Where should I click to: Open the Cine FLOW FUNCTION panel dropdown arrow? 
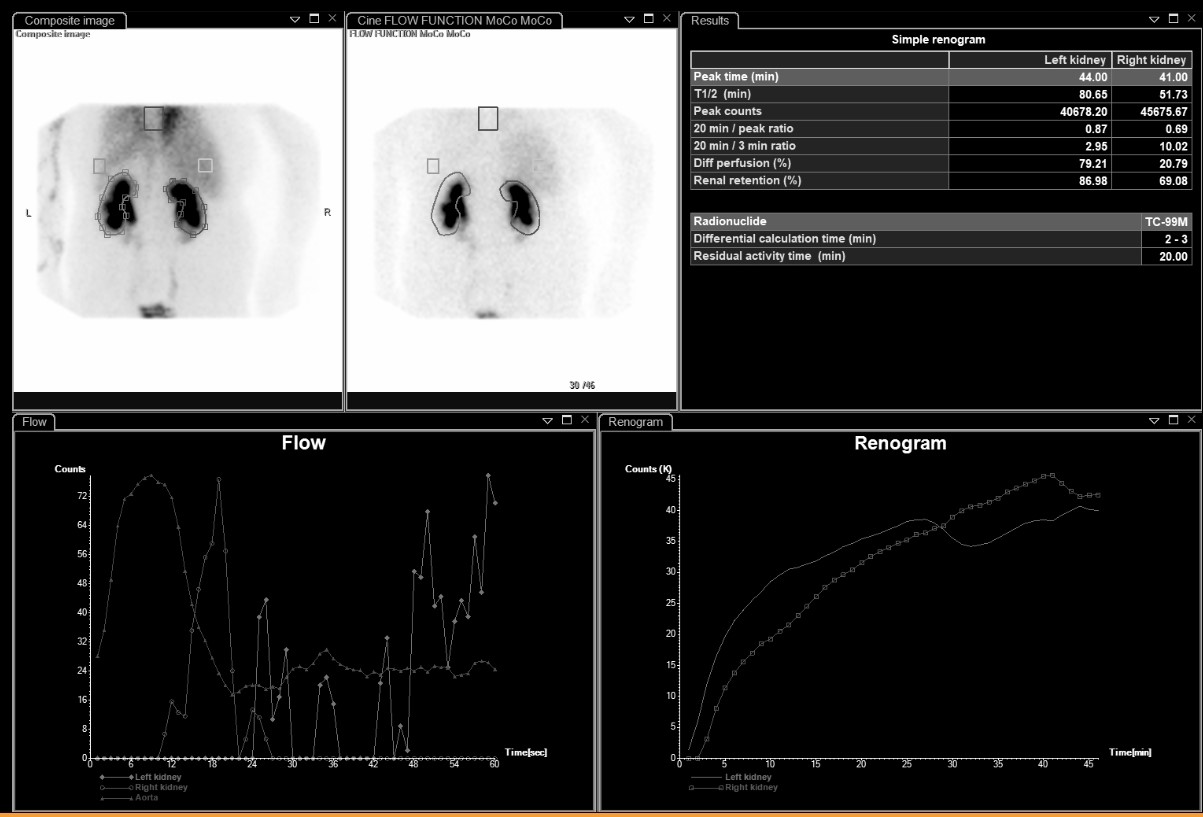[628, 19]
